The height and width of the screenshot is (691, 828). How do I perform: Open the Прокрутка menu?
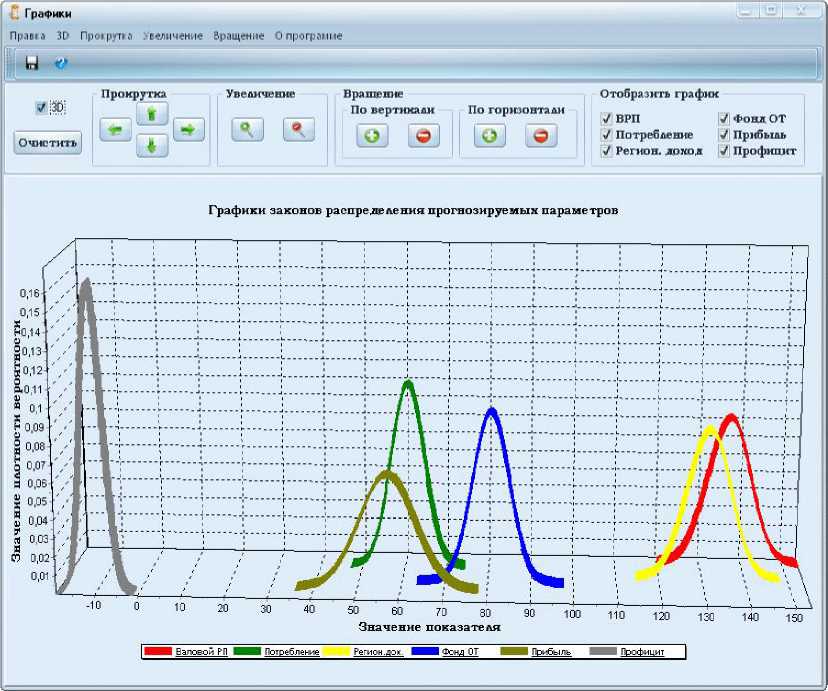pyautogui.click(x=106, y=36)
